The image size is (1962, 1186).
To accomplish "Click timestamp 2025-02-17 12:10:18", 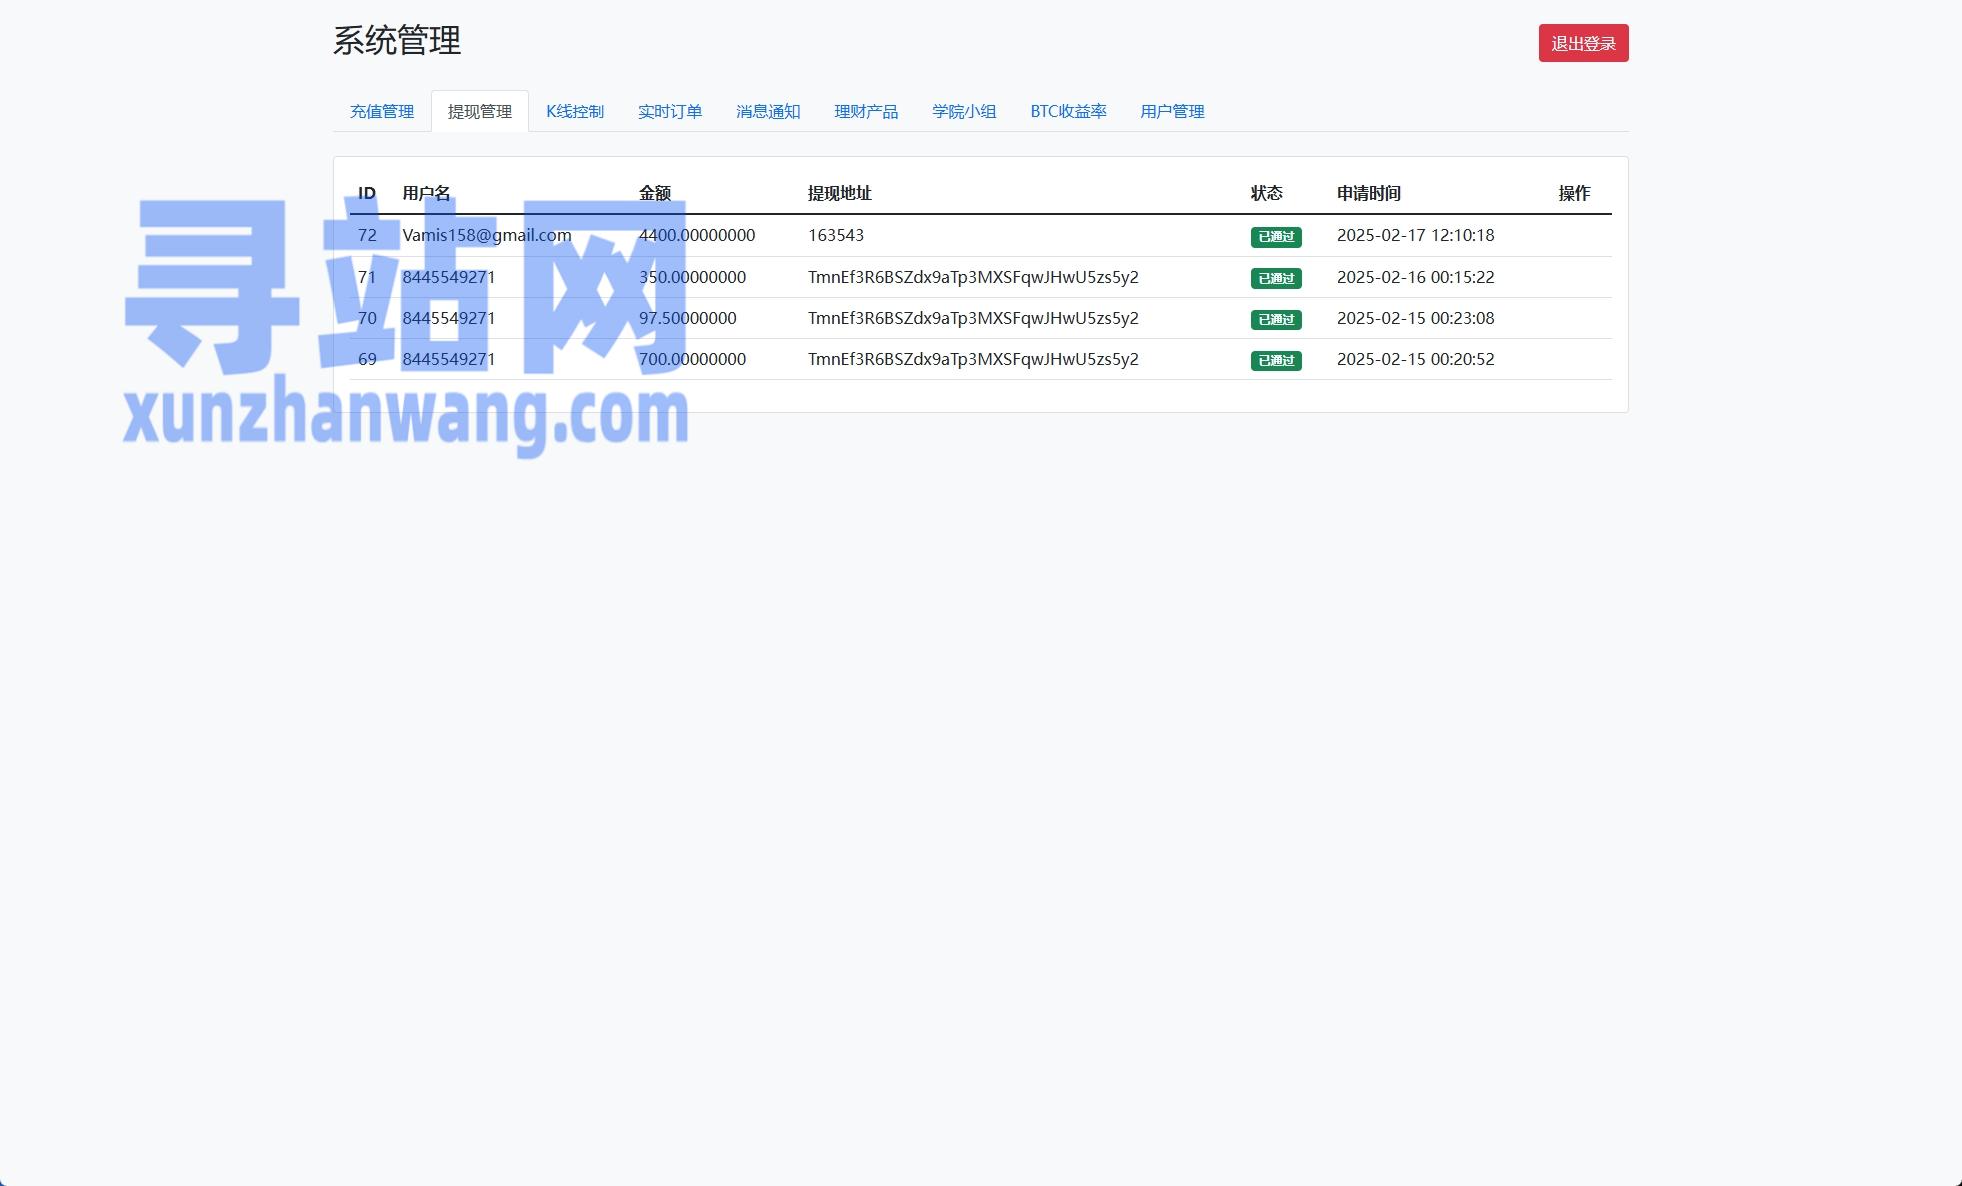I will tap(1416, 235).
